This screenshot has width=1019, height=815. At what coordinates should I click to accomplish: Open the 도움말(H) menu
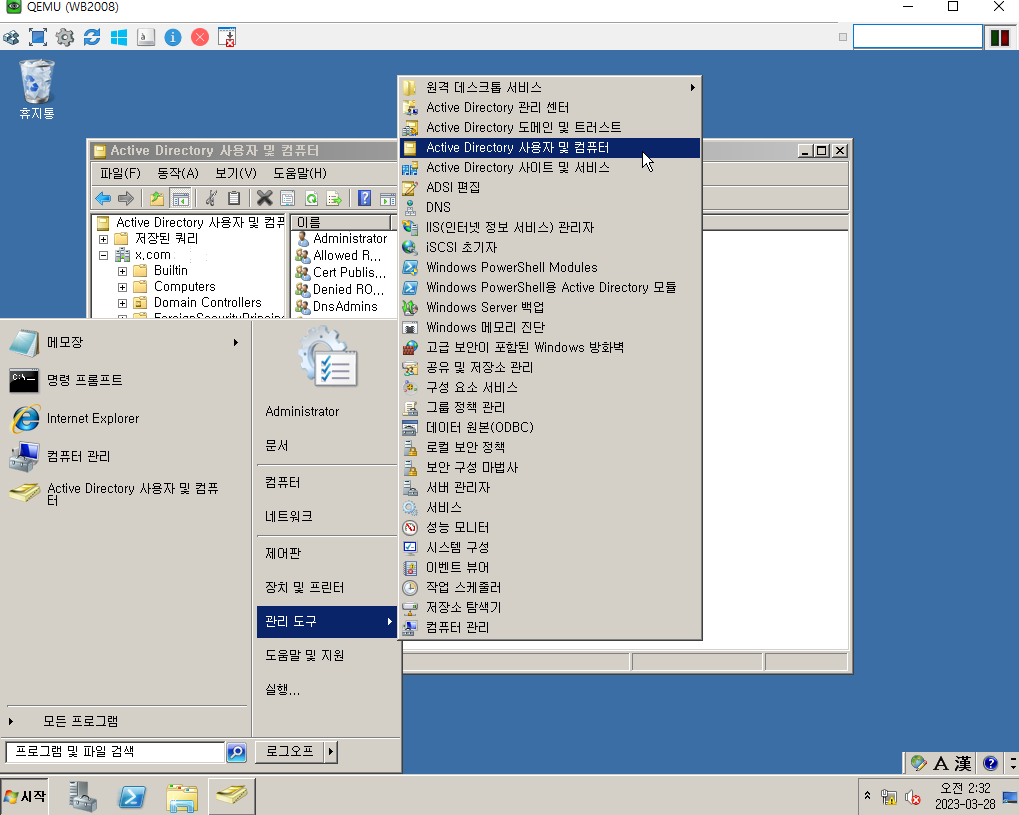pos(300,174)
